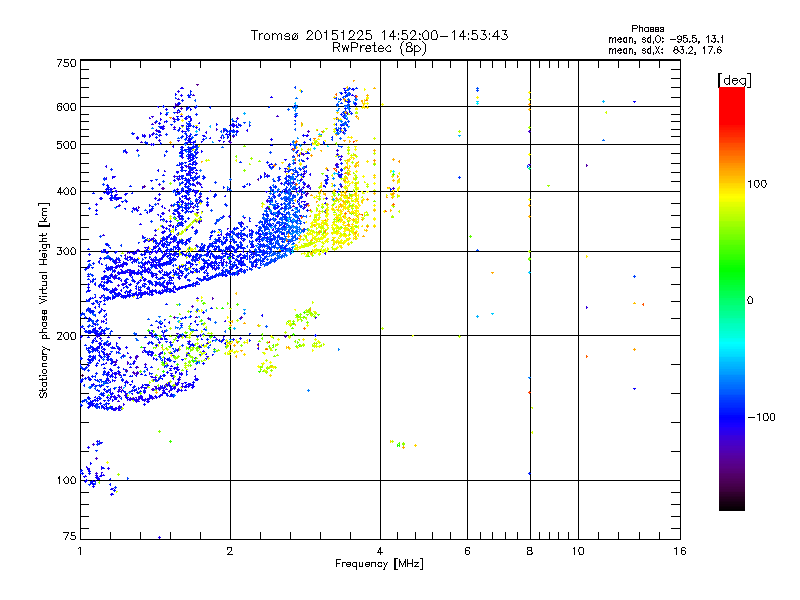Click the y-axis tick label '400'

click(x=66, y=191)
